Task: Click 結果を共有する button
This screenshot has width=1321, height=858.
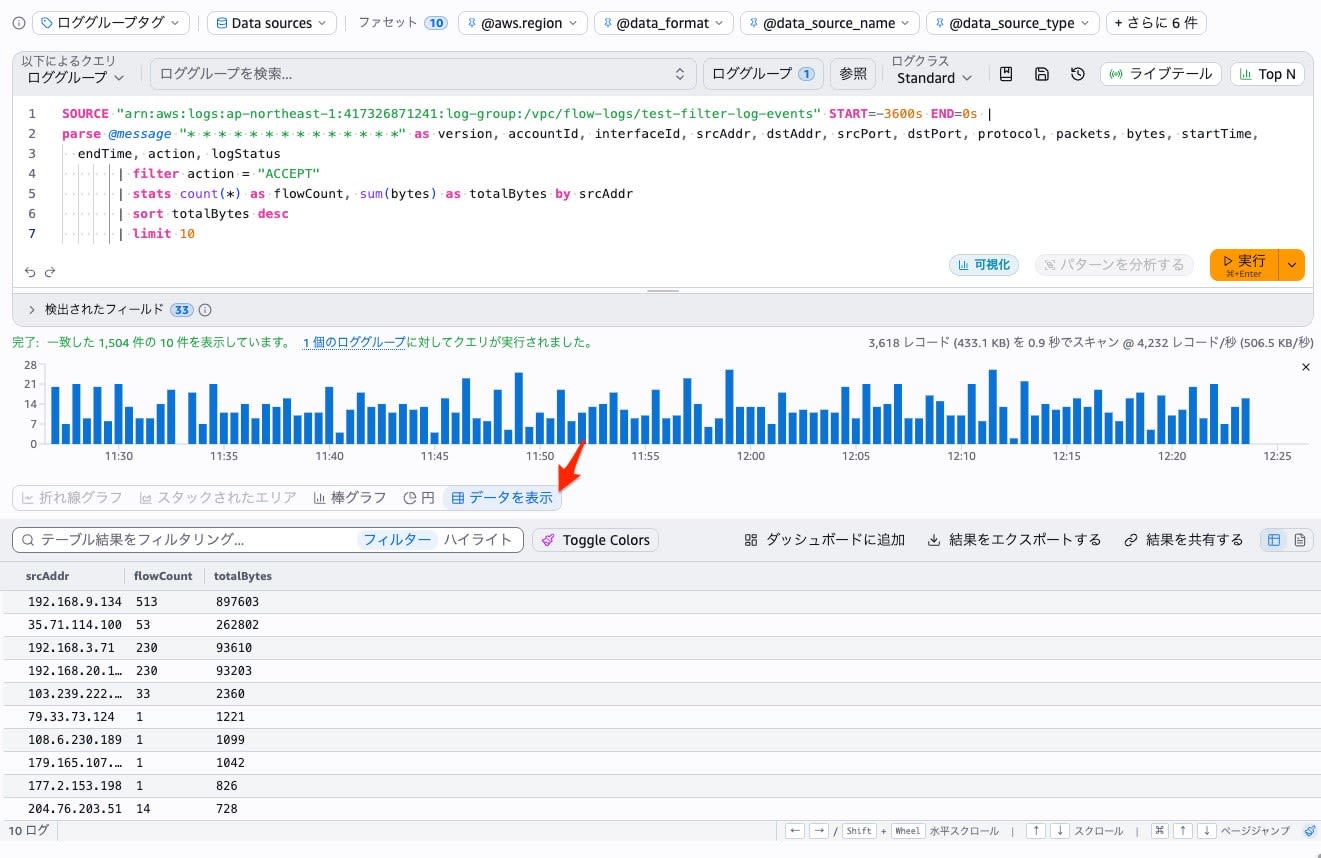Action: 1183,540
